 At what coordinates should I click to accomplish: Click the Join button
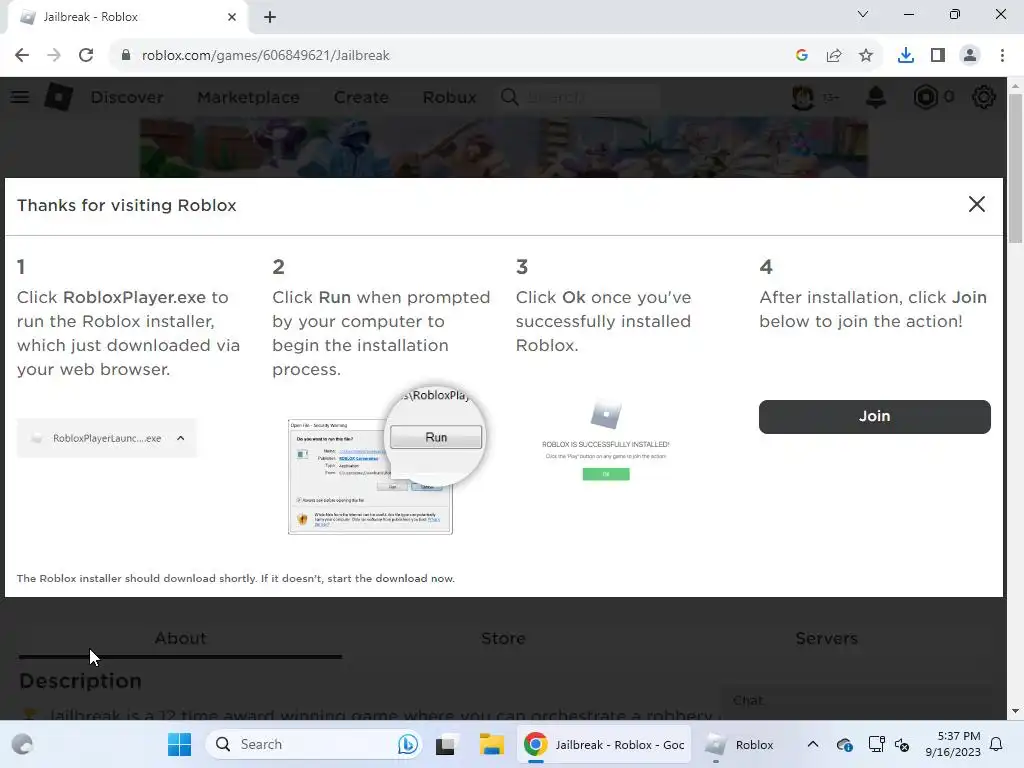tap(874, 417)
